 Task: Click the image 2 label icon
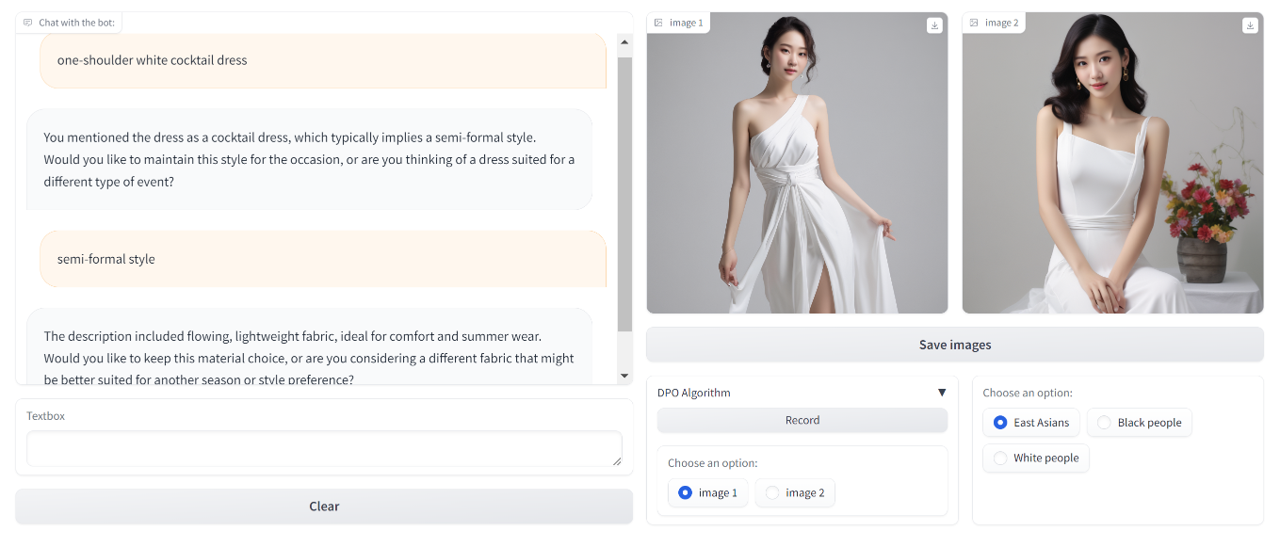[974, 23]
